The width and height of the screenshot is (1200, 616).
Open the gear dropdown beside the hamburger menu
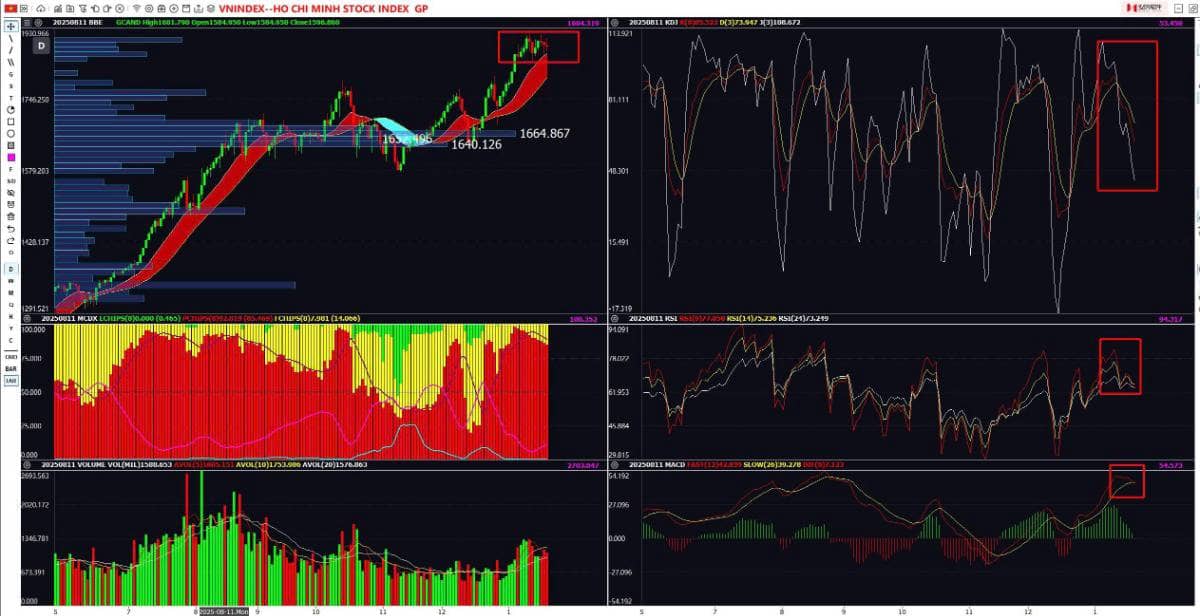[38, 21]
